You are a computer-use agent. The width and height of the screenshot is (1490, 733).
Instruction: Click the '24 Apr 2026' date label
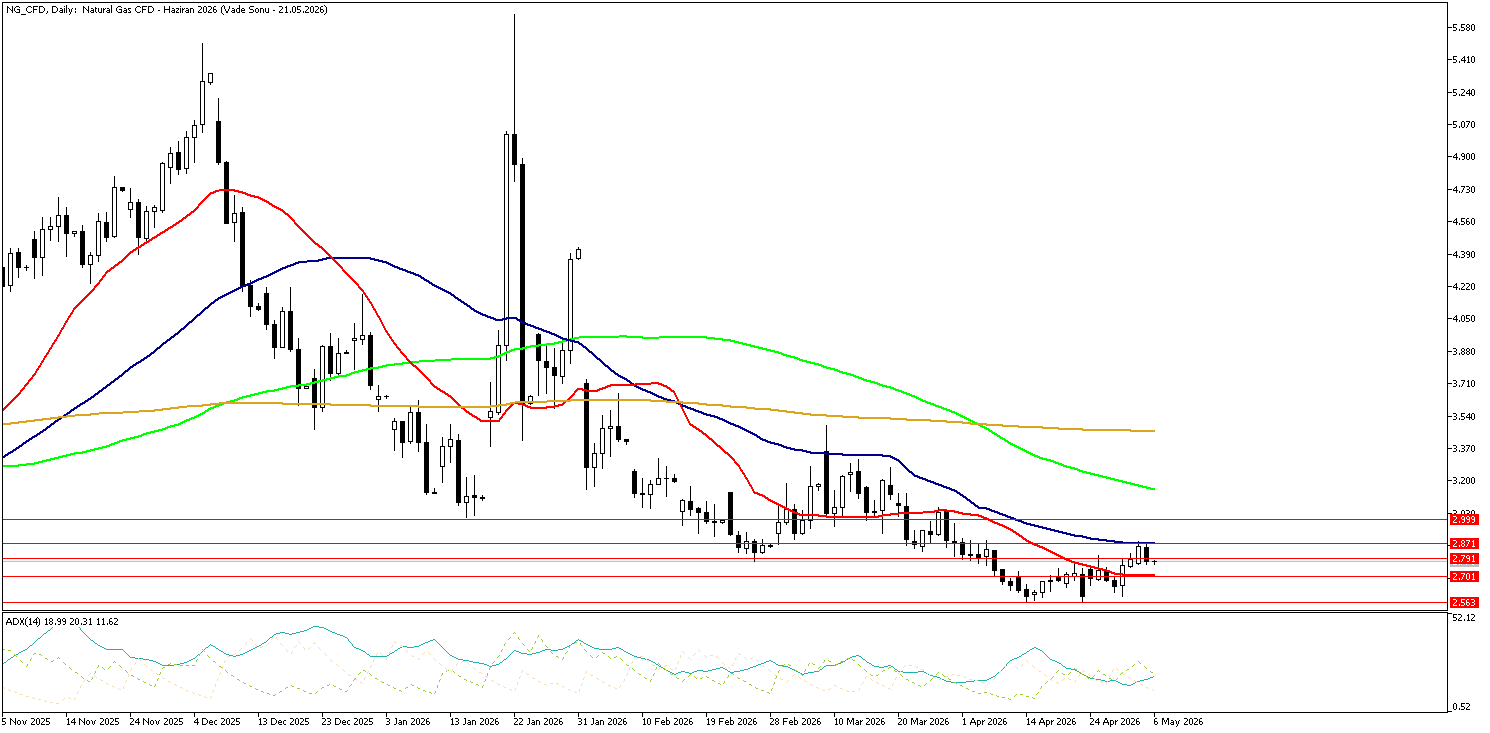[1115, 721]
